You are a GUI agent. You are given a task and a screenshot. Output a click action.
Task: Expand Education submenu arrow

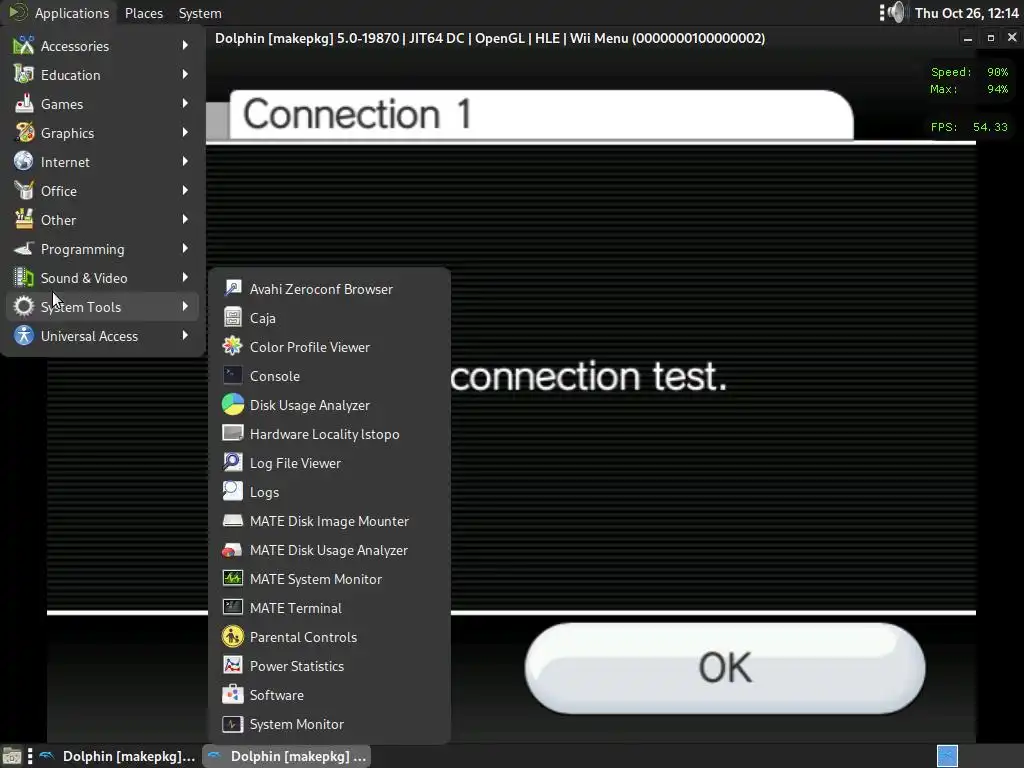tap(185, 74)
